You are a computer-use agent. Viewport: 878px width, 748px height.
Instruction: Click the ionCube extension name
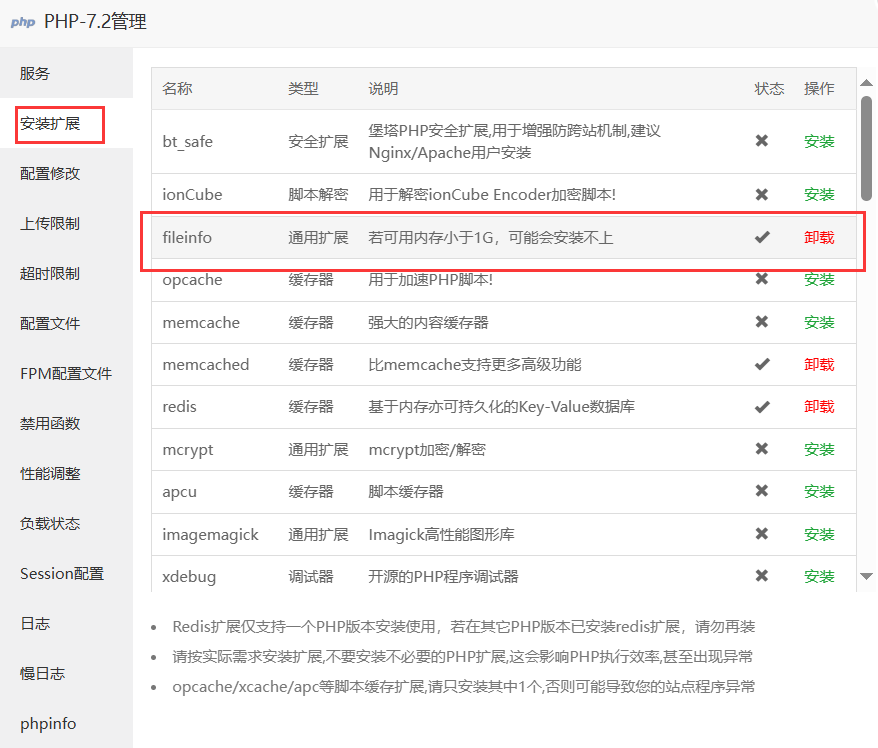point(192,195)
